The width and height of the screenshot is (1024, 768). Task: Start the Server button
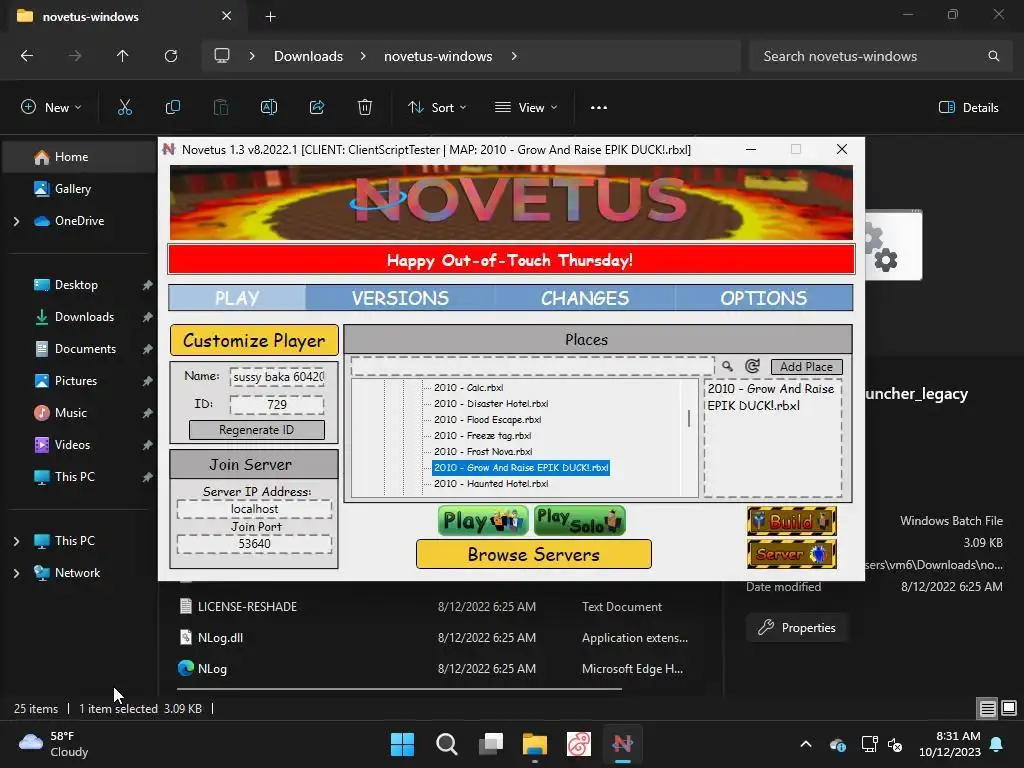792,554
